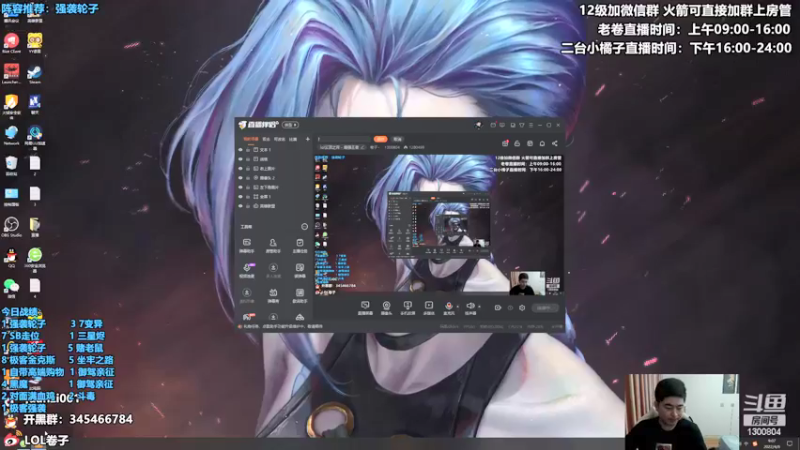This screenshot has width=800, height=450.
Task: Open third toolbox tool in top row
Action: tap(299, 245)
